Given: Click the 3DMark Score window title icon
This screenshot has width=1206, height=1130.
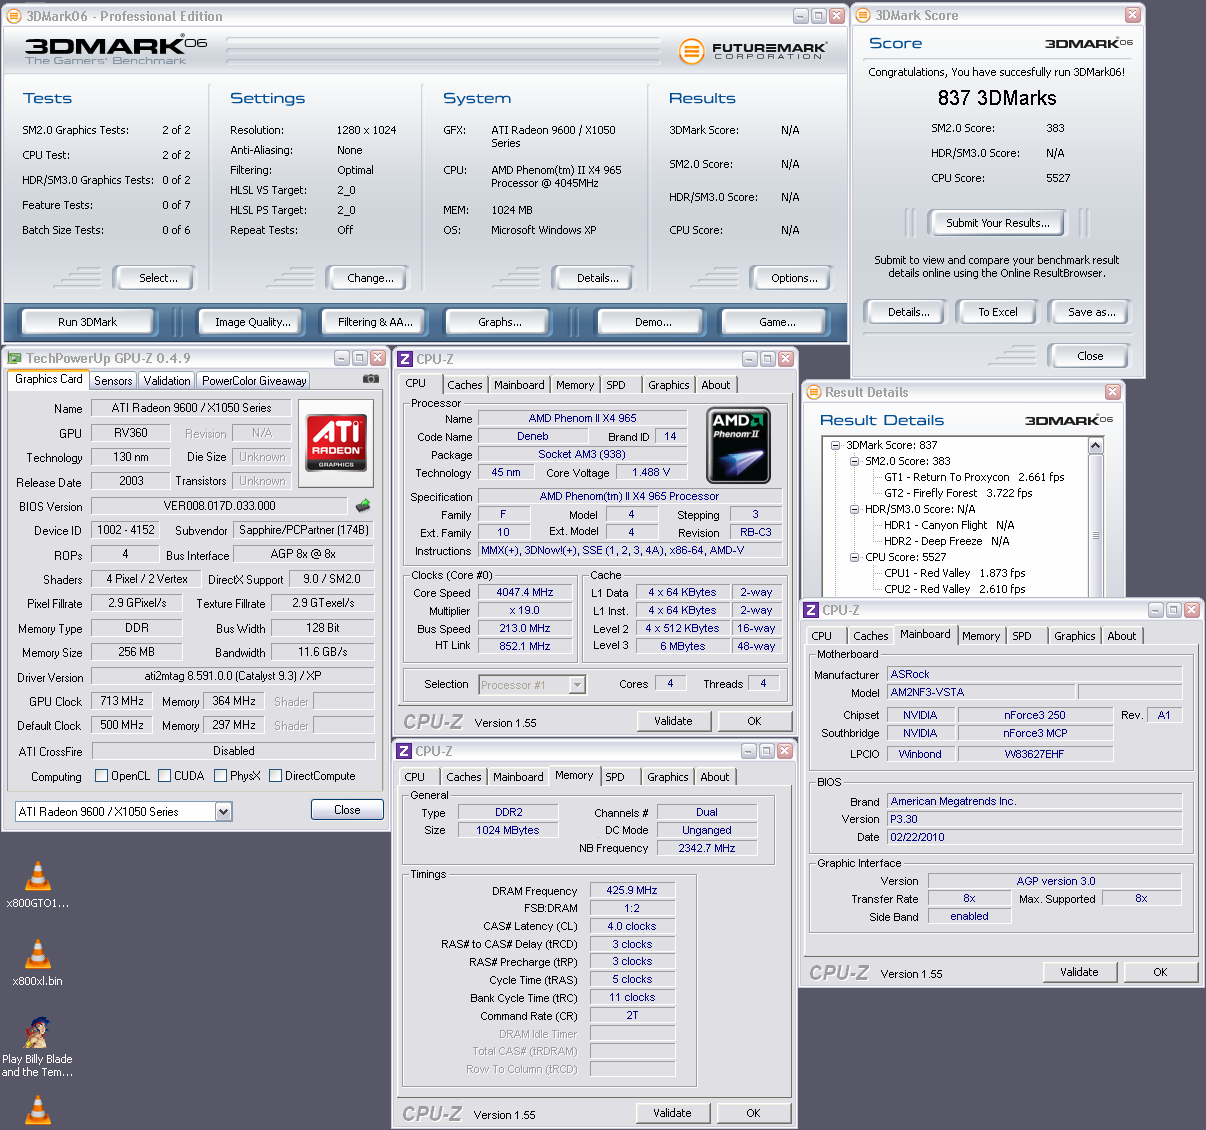Looking at the screenshot, I should pos(864,15).
